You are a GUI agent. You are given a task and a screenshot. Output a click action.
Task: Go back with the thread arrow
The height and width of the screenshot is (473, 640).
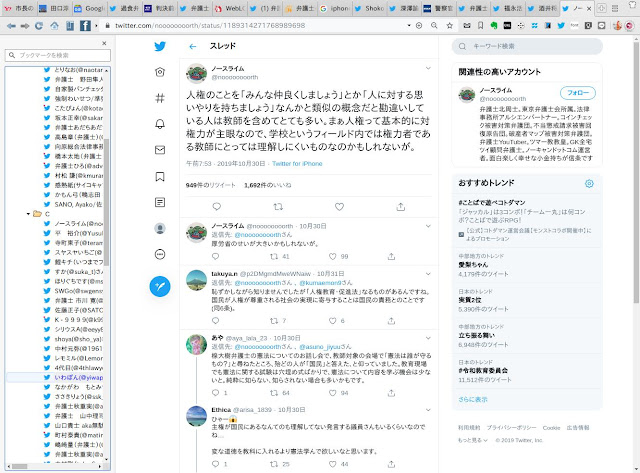point(193,47)
